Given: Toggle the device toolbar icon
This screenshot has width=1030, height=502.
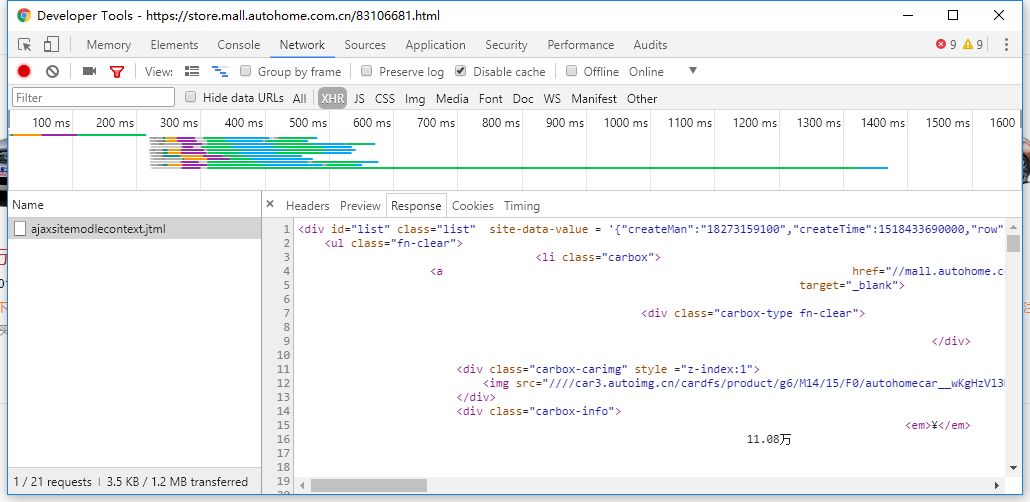Looking at the screenshot, I should point(51,45).
